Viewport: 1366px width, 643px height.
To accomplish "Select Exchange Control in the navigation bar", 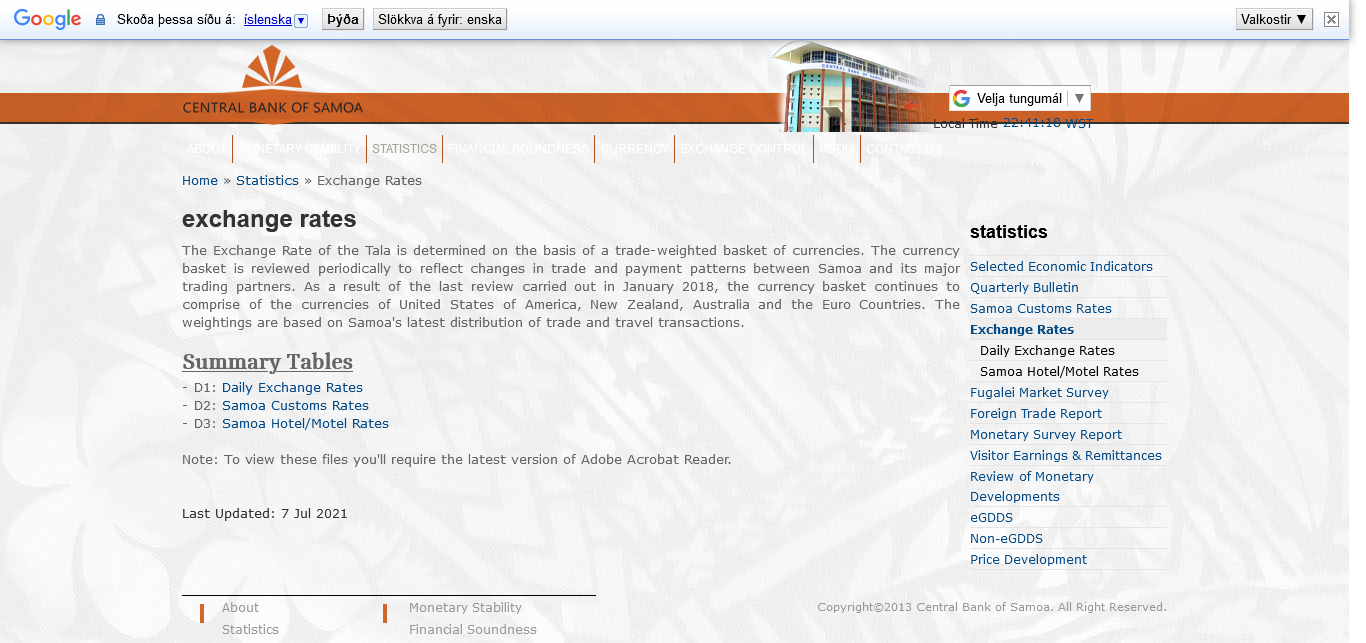I will pyautogui.click(x=744, y=149).
